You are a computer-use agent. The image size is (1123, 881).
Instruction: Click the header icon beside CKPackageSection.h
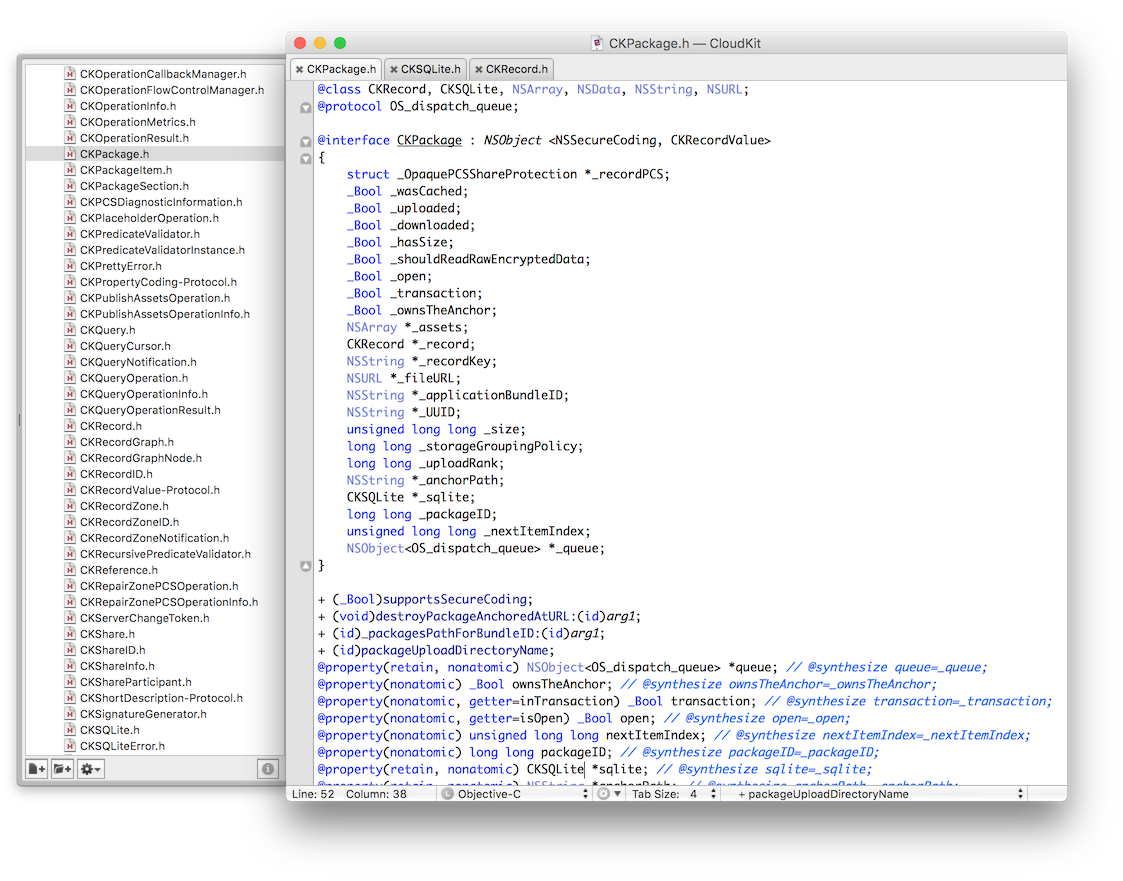70,186
